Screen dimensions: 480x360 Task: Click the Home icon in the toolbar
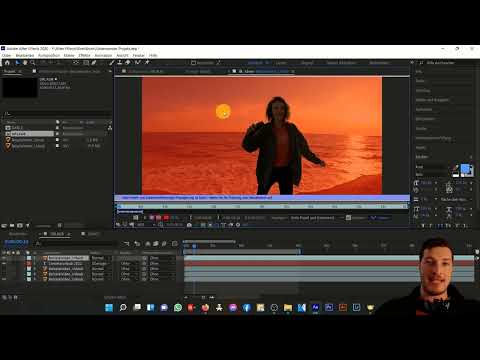click(x=7, y=63)
